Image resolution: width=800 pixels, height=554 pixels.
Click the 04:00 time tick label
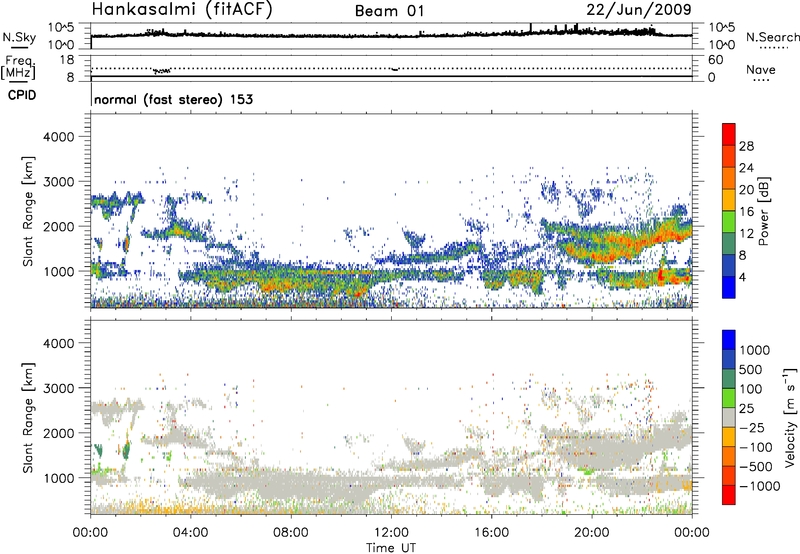coord(190,533)
